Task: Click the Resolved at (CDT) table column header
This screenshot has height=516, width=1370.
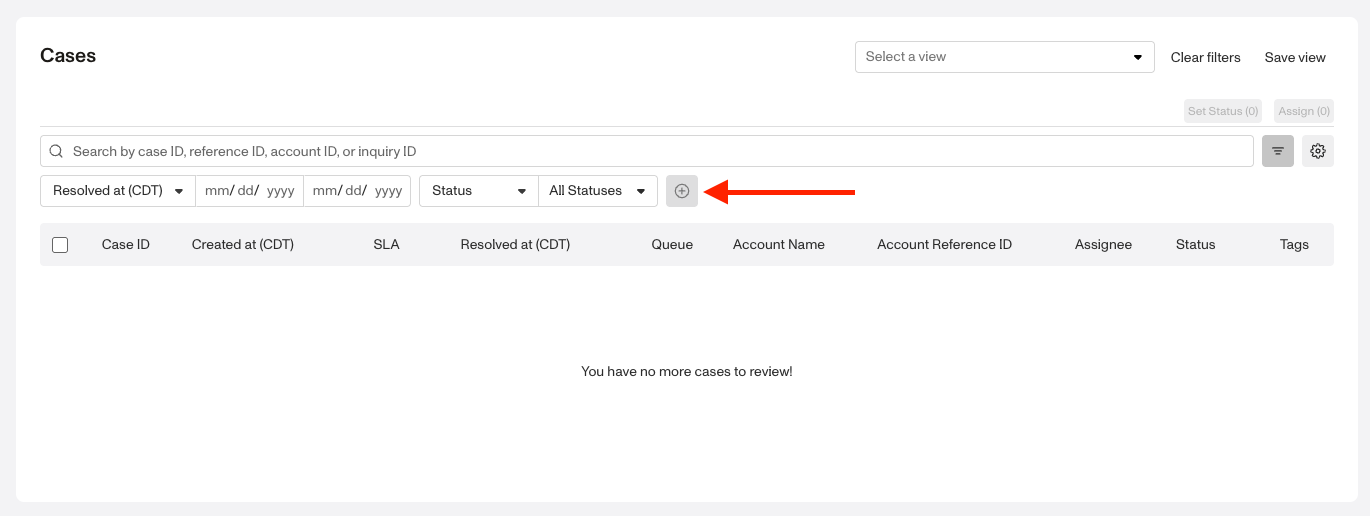Action: tap(515, 245)
